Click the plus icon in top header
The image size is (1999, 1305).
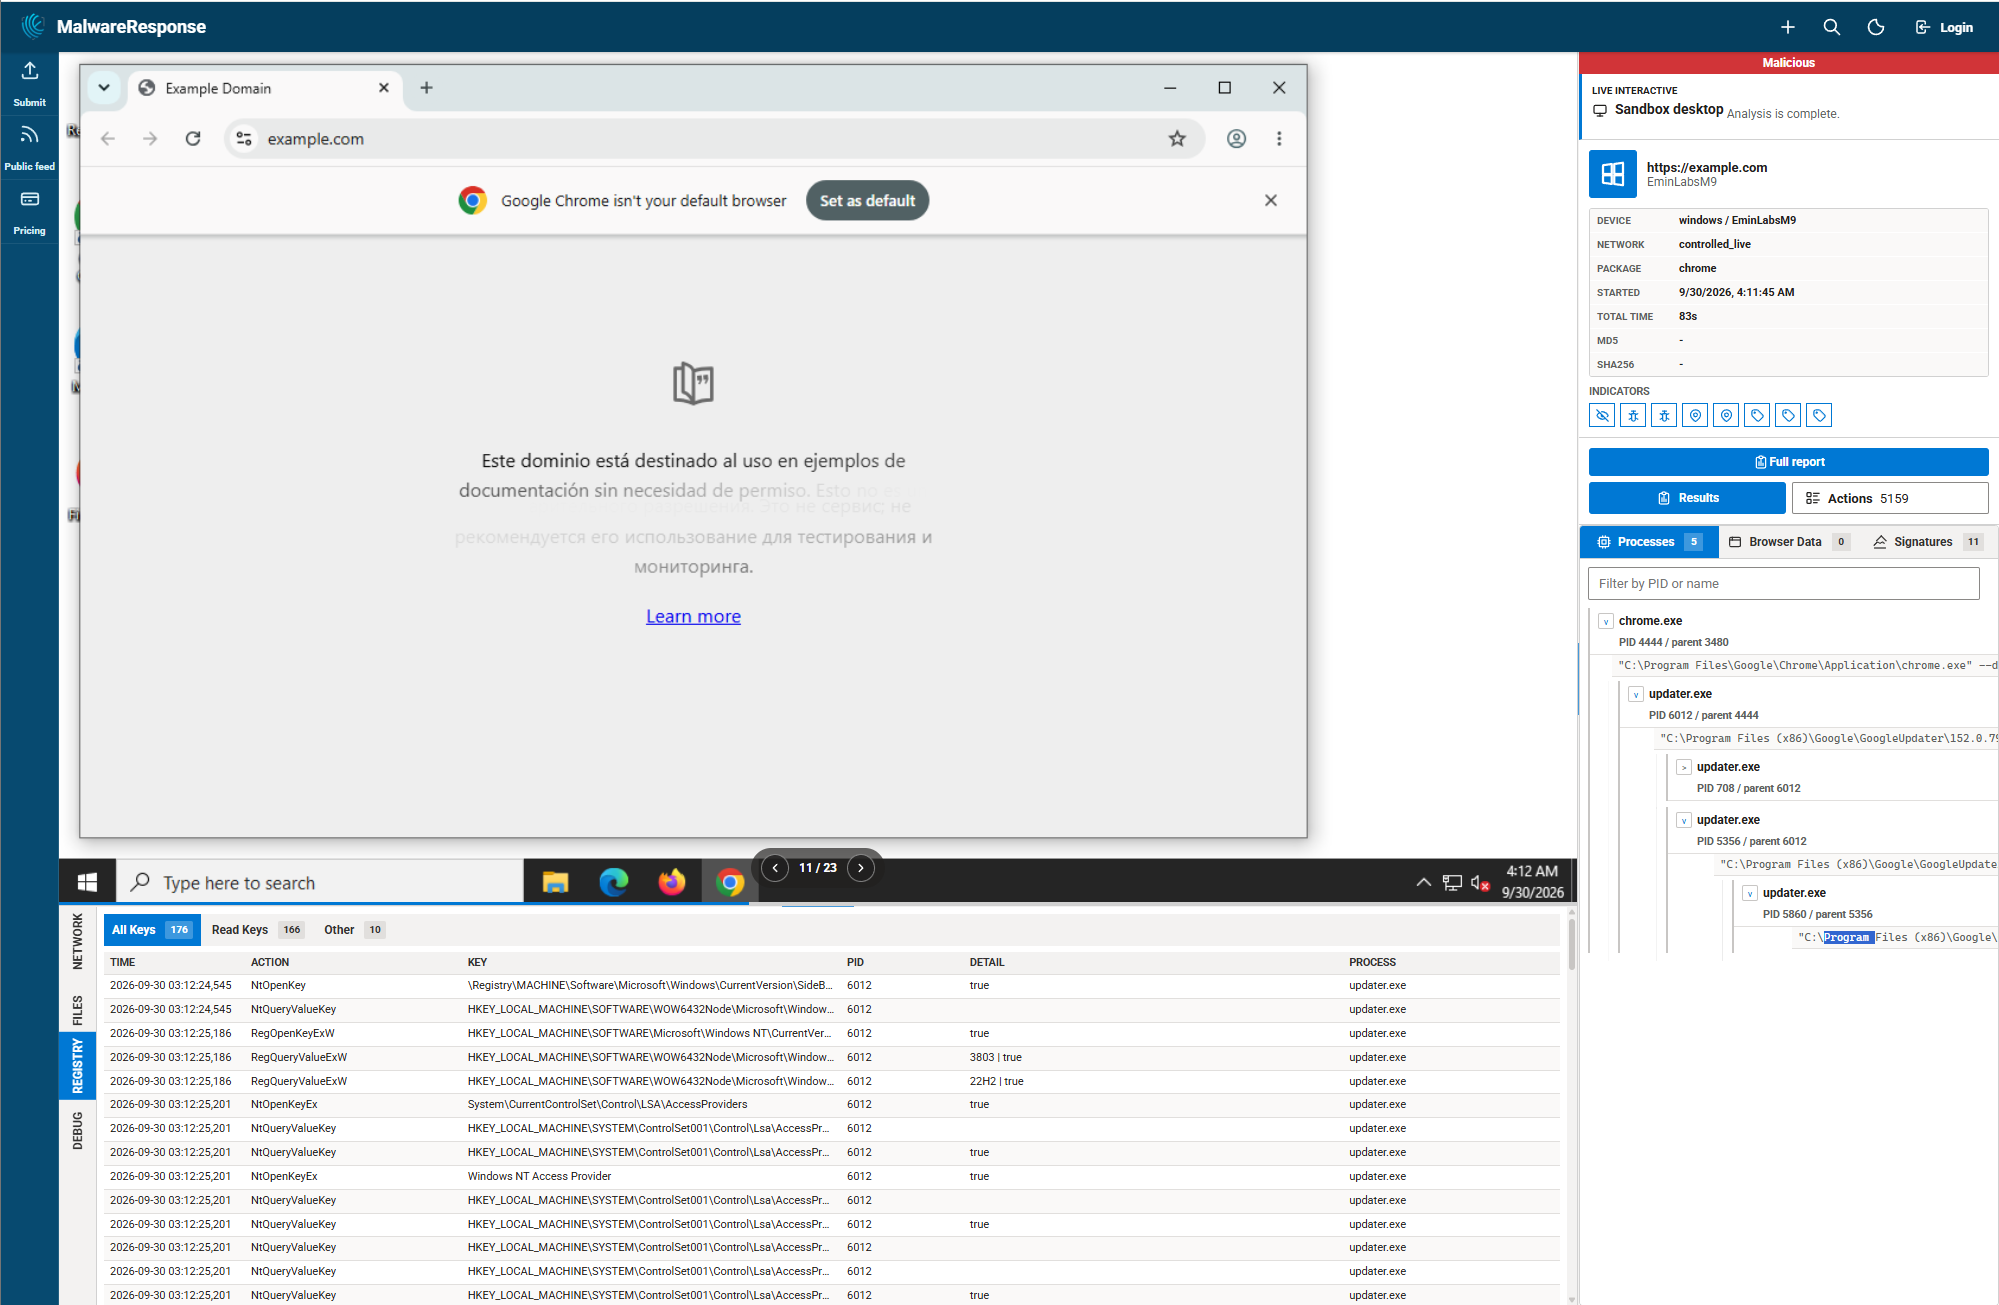click(1788, 27)
